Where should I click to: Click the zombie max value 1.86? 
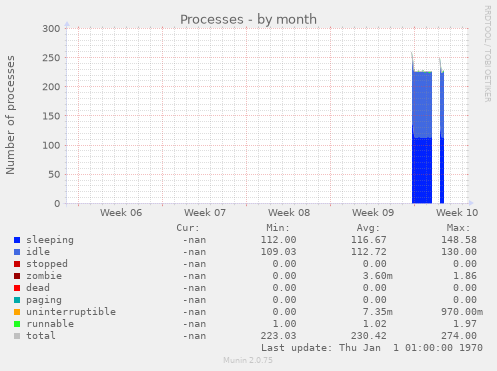(x=465, y=276)
